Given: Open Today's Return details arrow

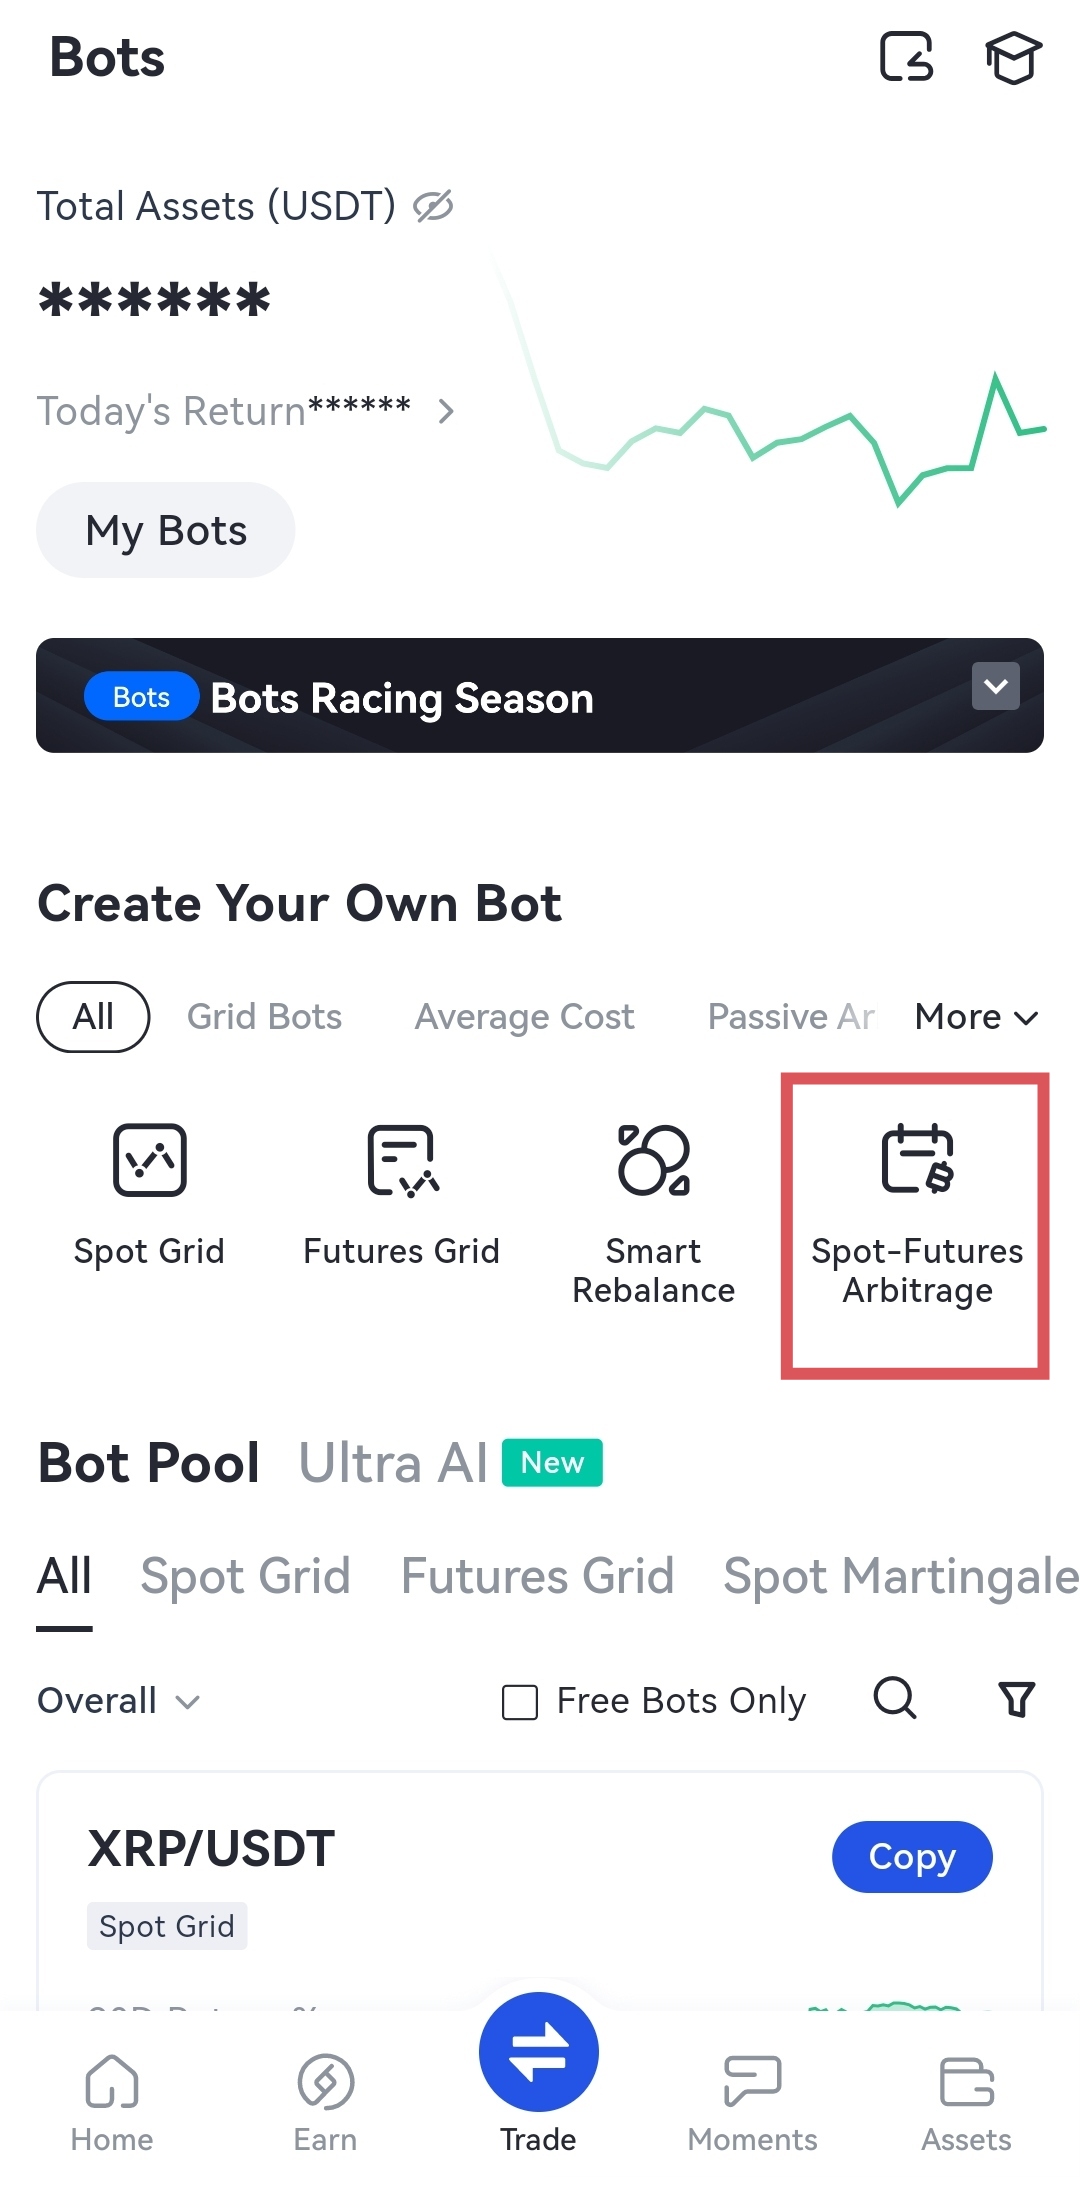Looking at the screenshot, I should click(x=446, y=411).
